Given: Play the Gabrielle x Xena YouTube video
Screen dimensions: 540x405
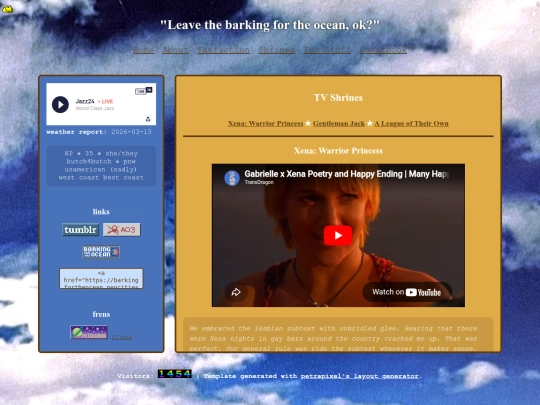Looking at the screenshot, I should tap(338, 235).
